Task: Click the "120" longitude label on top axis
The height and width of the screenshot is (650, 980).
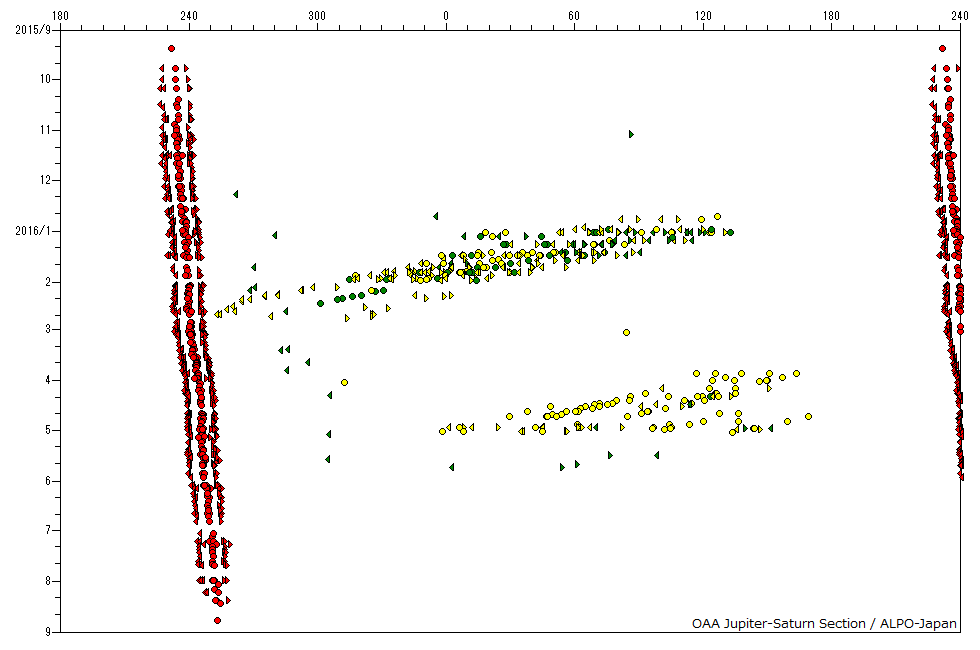Action: (703, 16)
